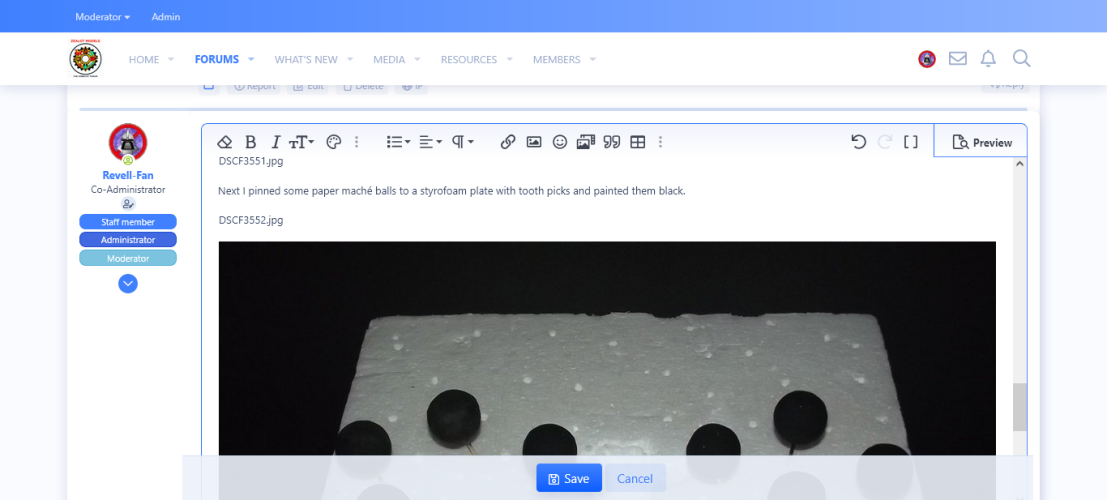Toggle BB code mode
The width and height of the screenshot is (1107, 500).
(x=911, y=142)
